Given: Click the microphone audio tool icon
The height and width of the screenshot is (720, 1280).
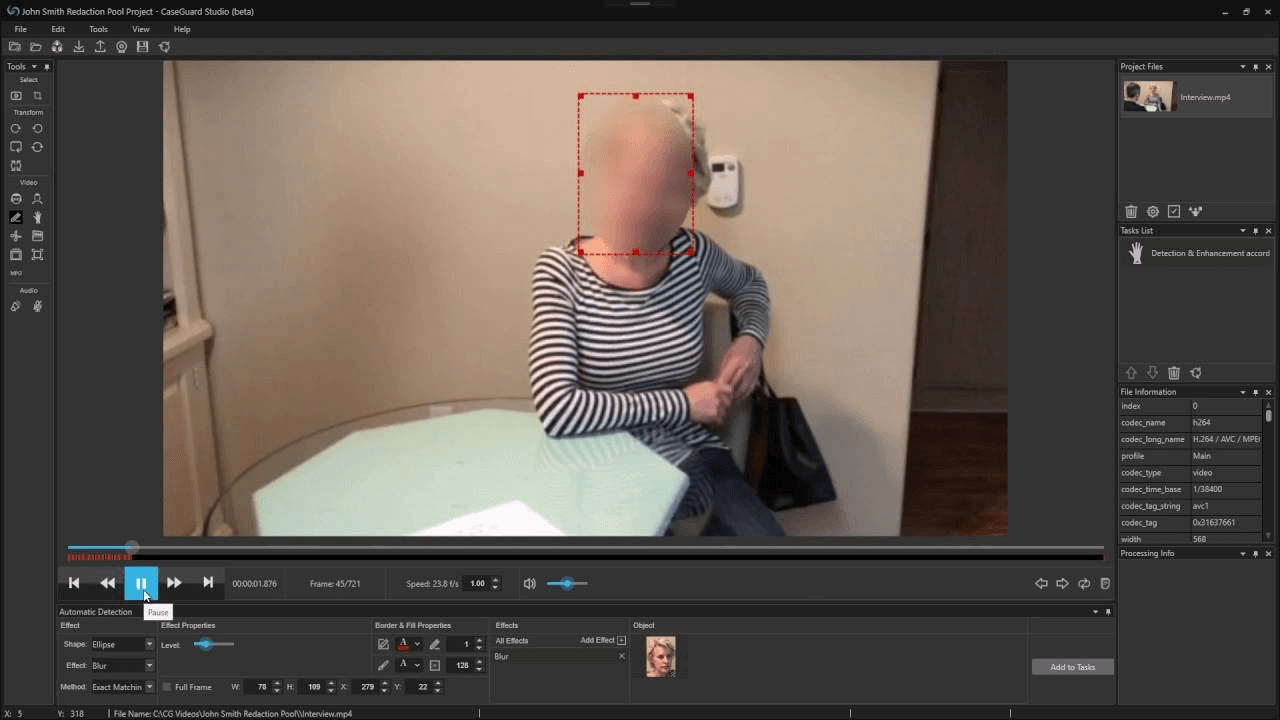Looking at the screenshot, I should (x=37, y=307).
